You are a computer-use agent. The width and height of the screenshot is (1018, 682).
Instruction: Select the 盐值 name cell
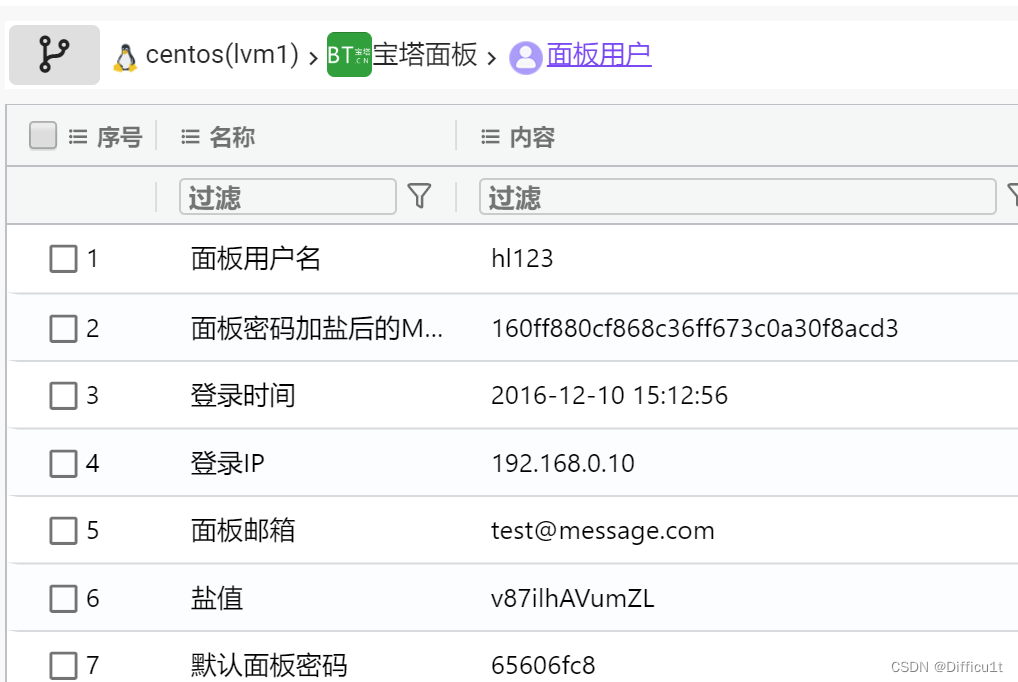click(x=217, y=598)
